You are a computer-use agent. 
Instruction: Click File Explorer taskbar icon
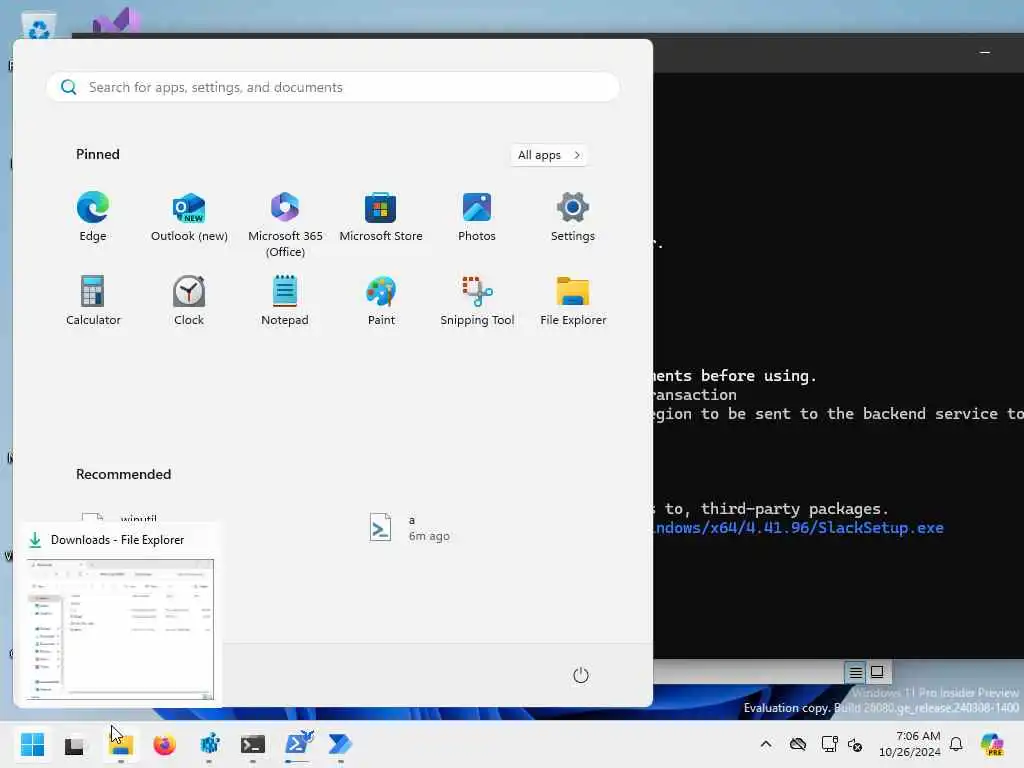[x=121, y=744]
